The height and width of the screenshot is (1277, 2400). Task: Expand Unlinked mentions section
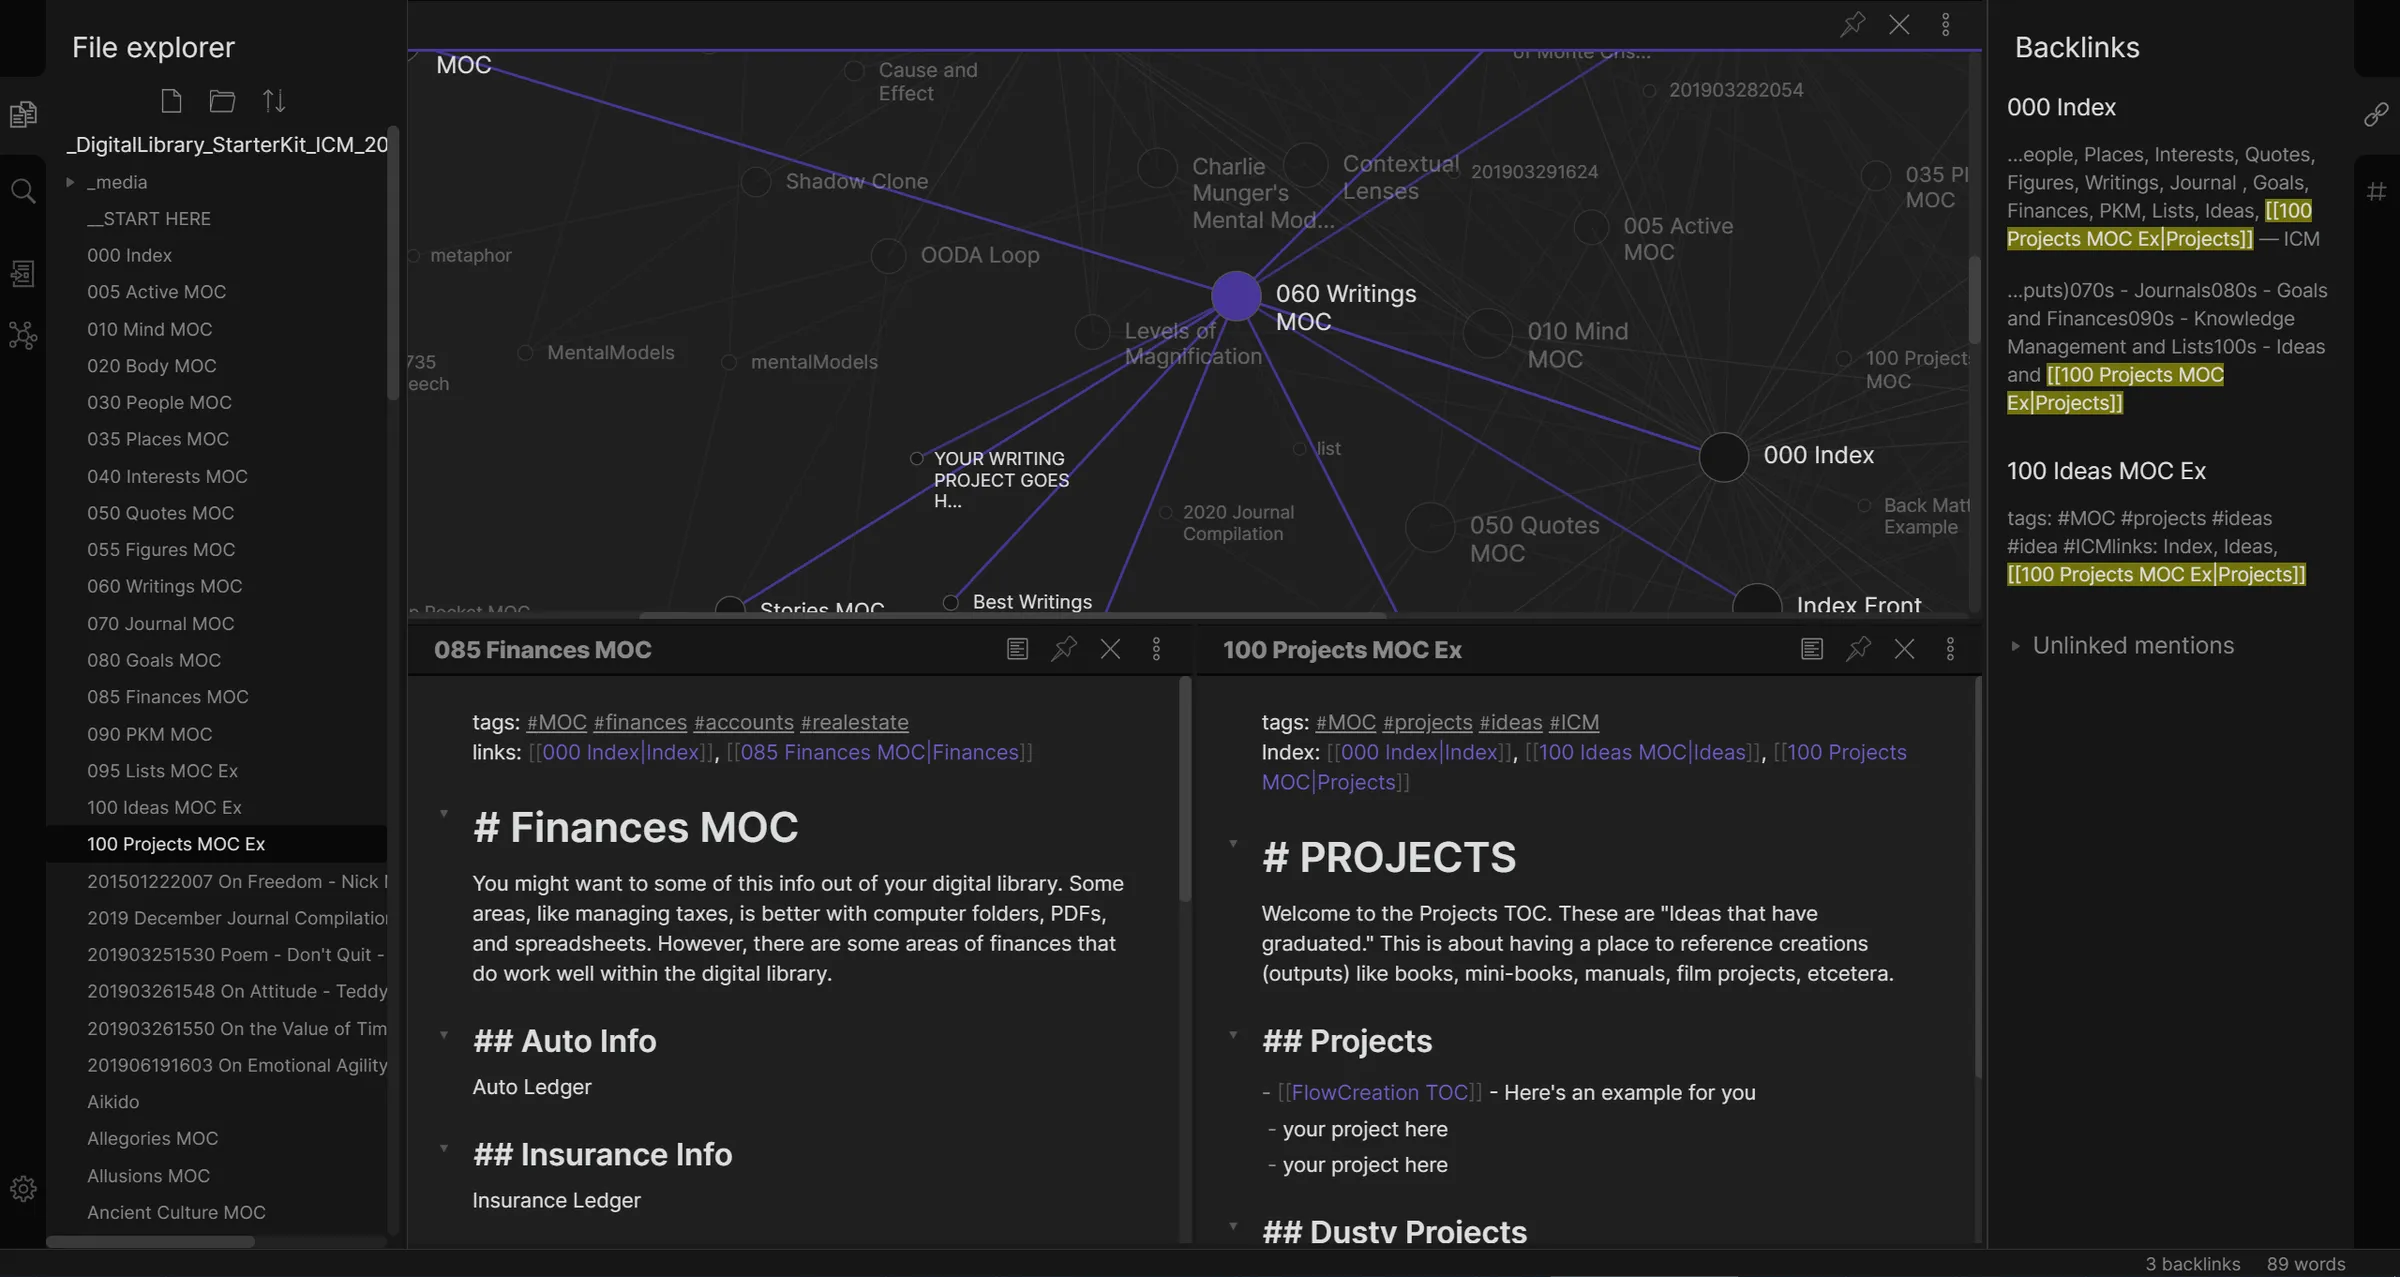[2132, 646]
